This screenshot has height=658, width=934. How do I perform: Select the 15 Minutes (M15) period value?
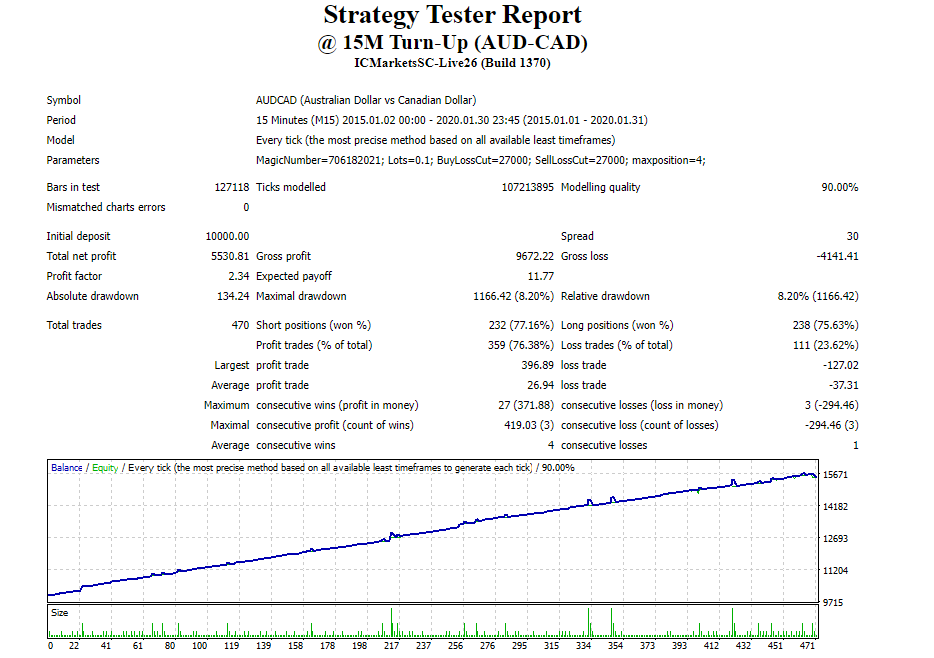(452, 120)
